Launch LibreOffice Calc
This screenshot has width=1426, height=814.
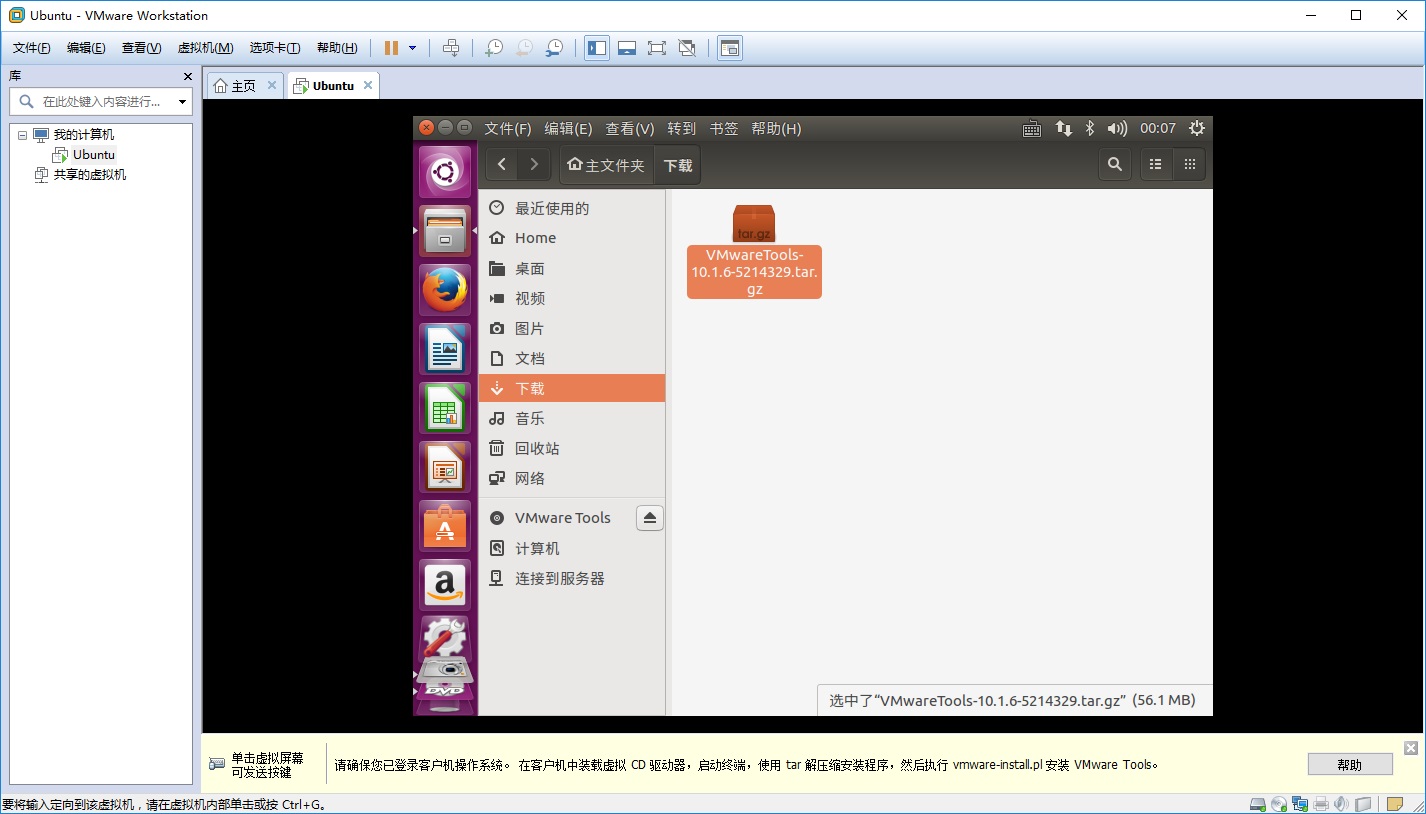coord(445,408)
